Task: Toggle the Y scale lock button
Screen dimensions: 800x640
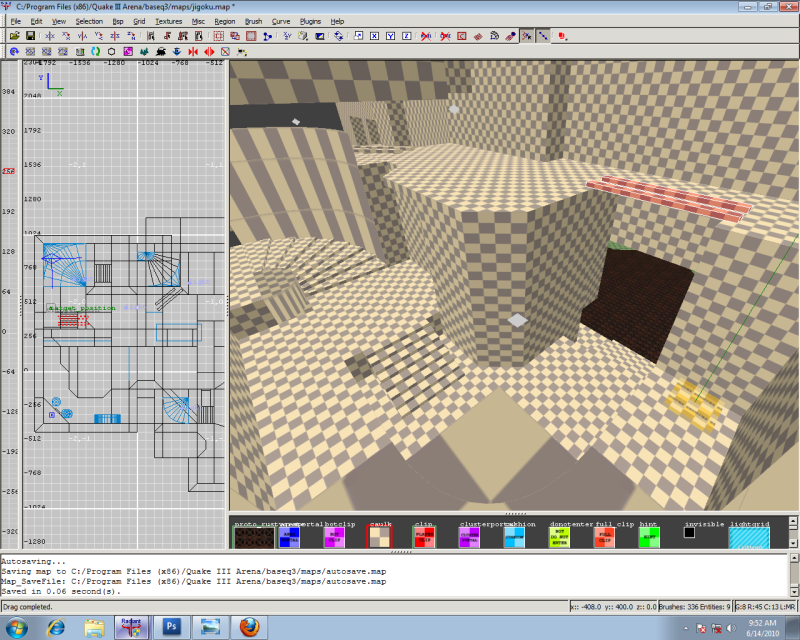Action: (x=390, y=36)
